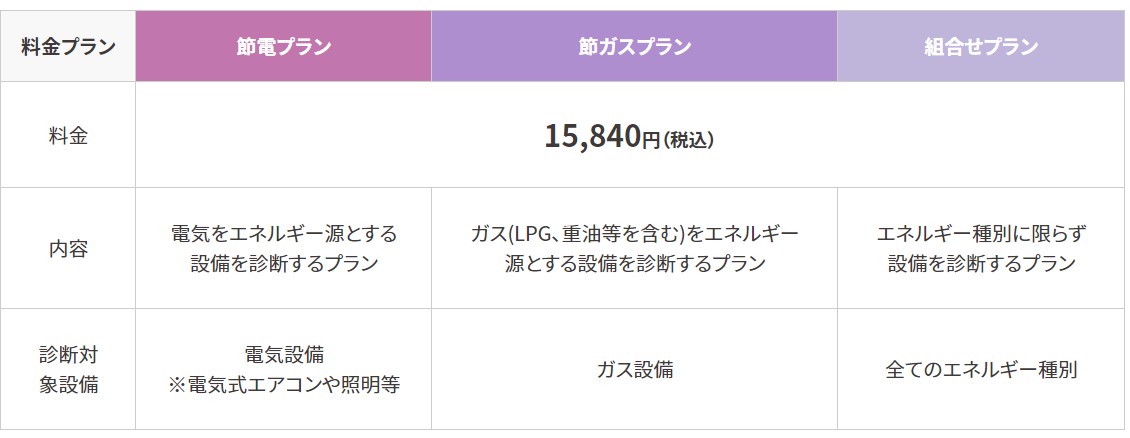Click the (税込) tax-included label
Image resolution: width=1130 pixels, height=438 pixels.
688,140
